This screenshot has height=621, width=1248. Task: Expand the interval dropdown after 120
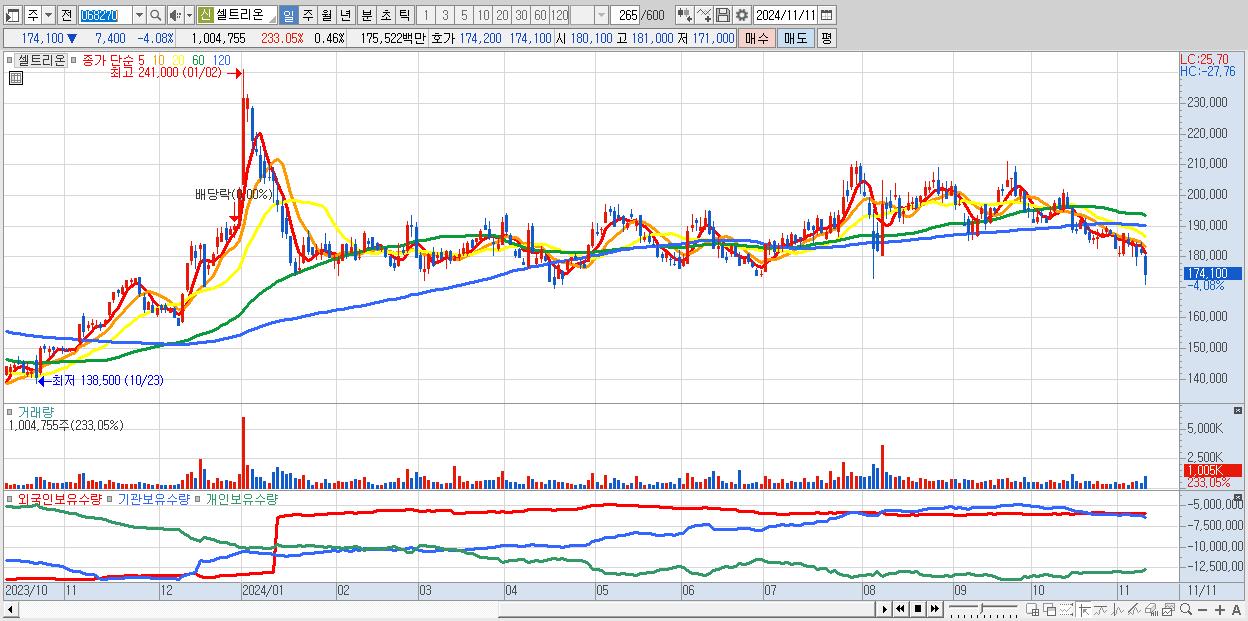[601, 15]
